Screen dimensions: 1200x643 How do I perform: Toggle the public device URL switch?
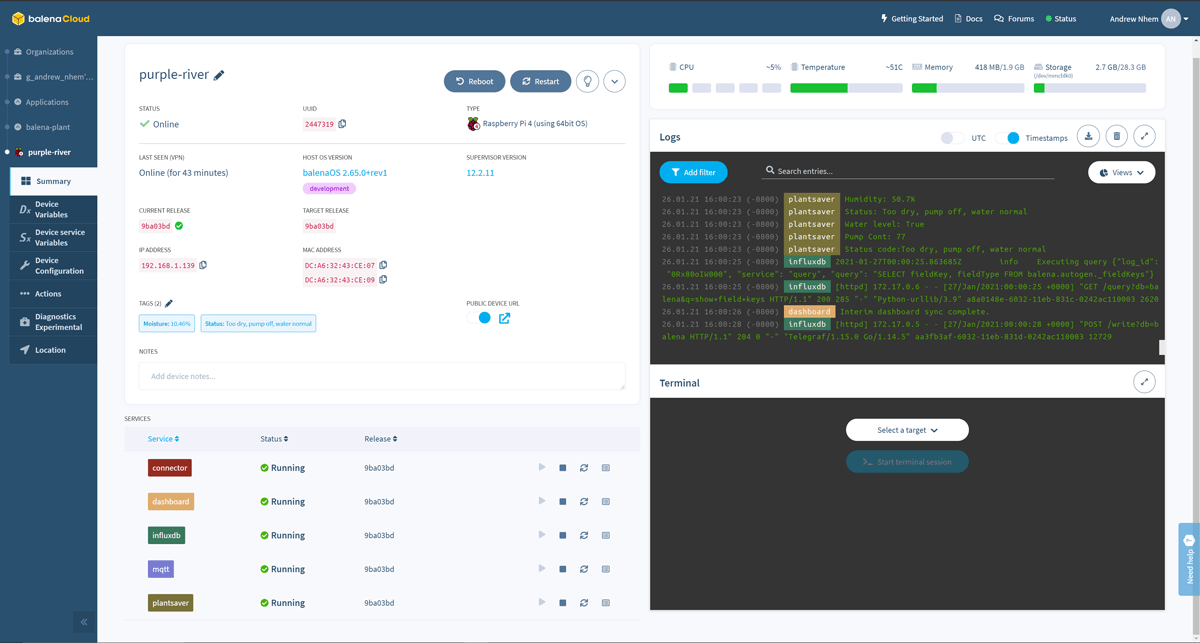(479, 318)
